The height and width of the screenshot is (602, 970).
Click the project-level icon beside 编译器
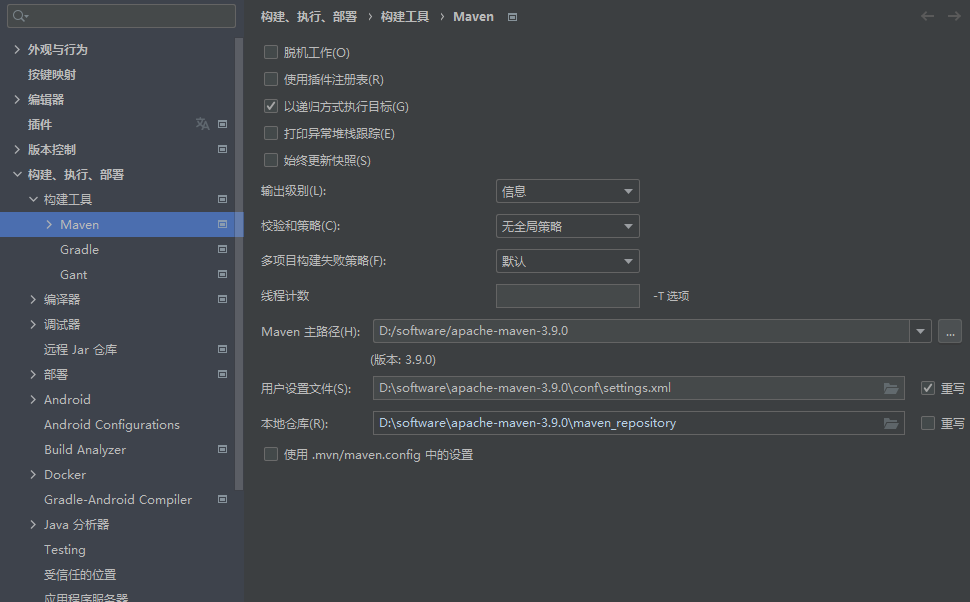coord(223,299)
